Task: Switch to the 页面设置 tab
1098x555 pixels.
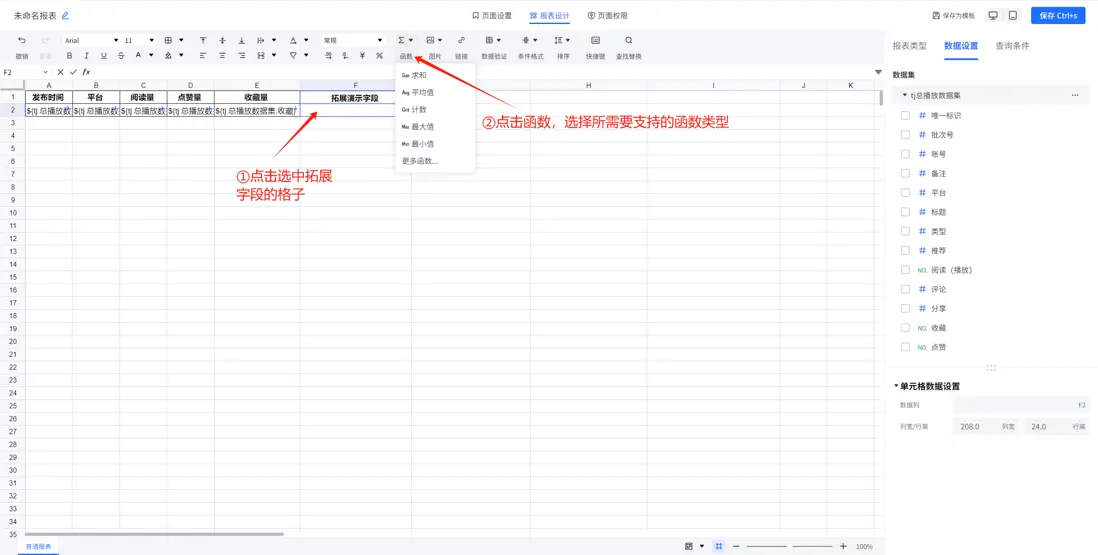Action: tap(492, 15)
